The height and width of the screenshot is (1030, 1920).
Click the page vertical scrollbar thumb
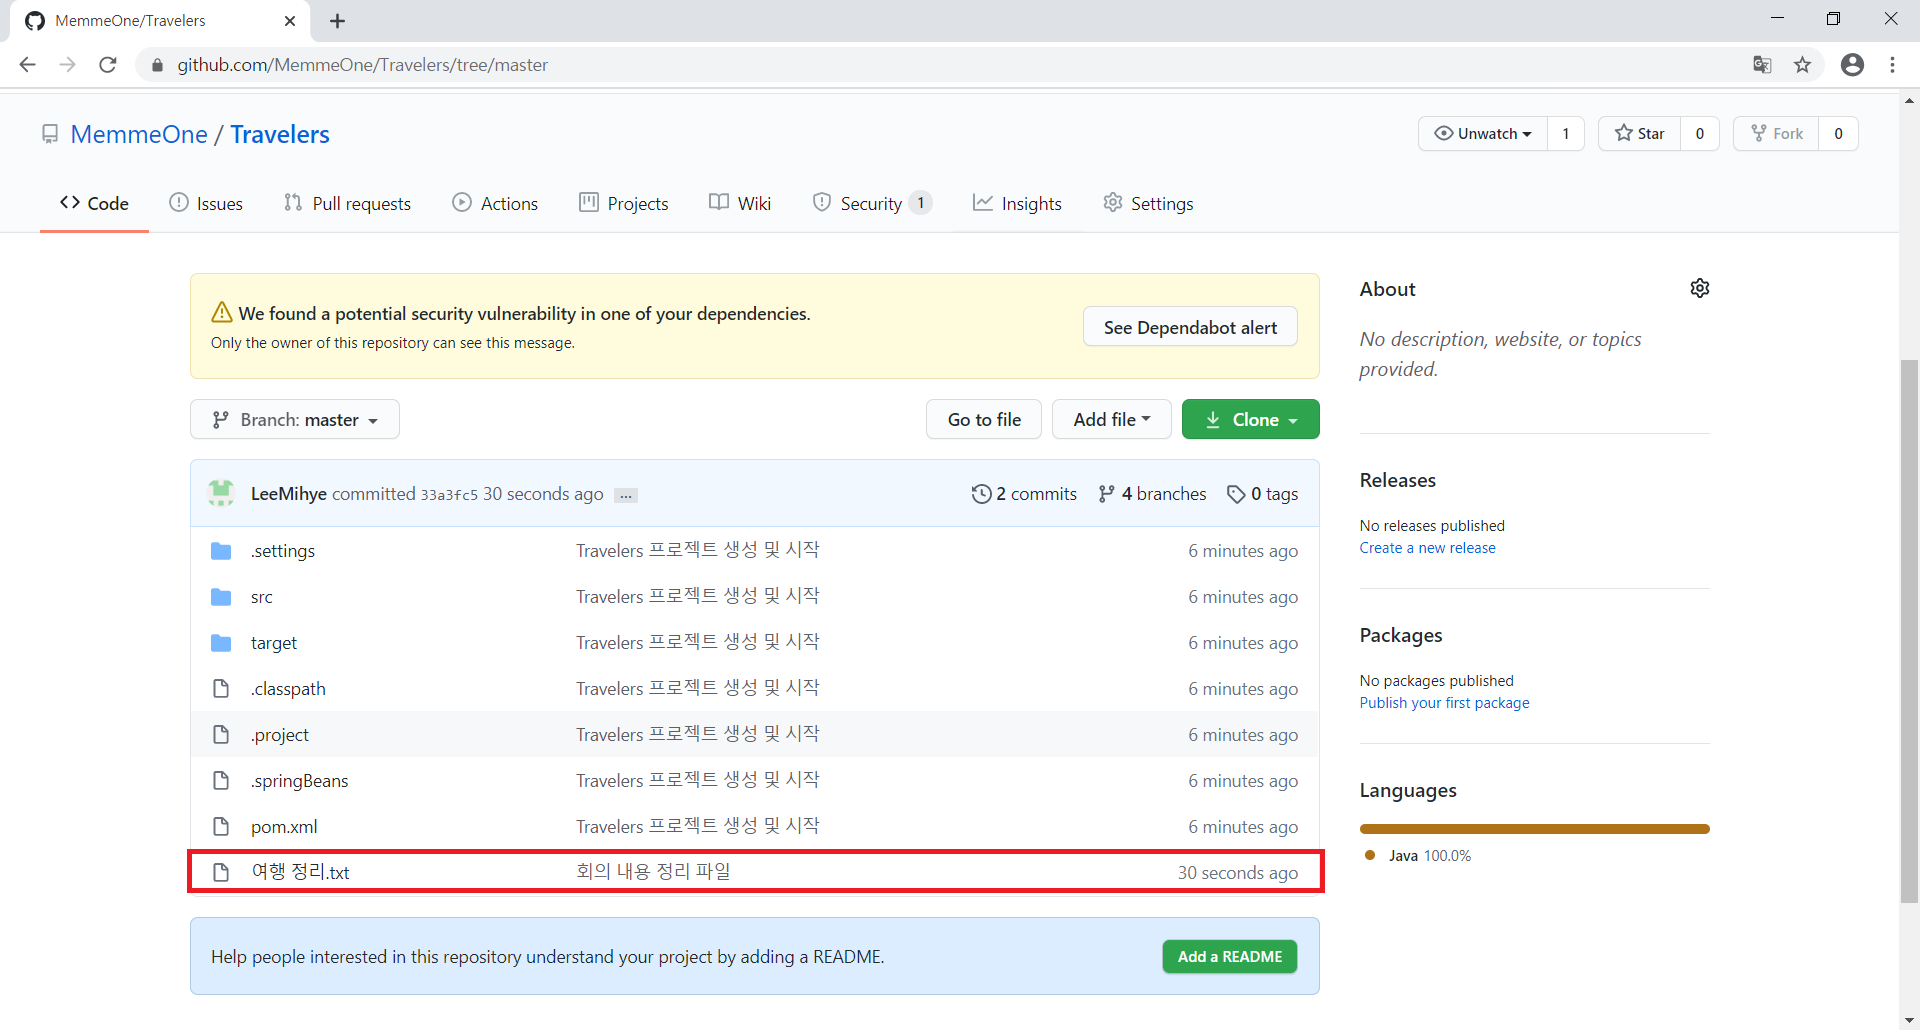click(x=1910, y=630)
